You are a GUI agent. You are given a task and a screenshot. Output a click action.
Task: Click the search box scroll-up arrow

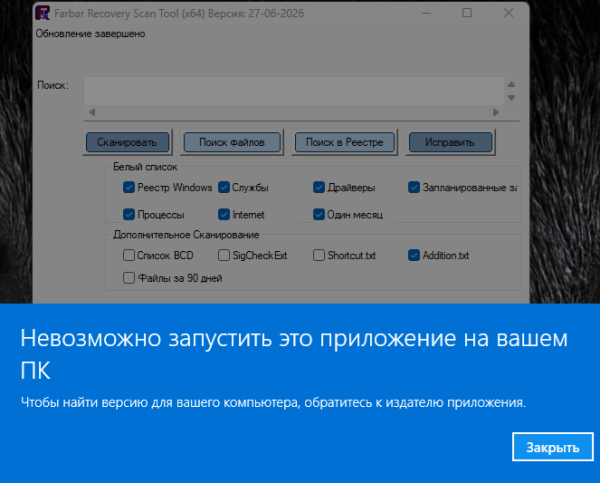click(511, 84)
